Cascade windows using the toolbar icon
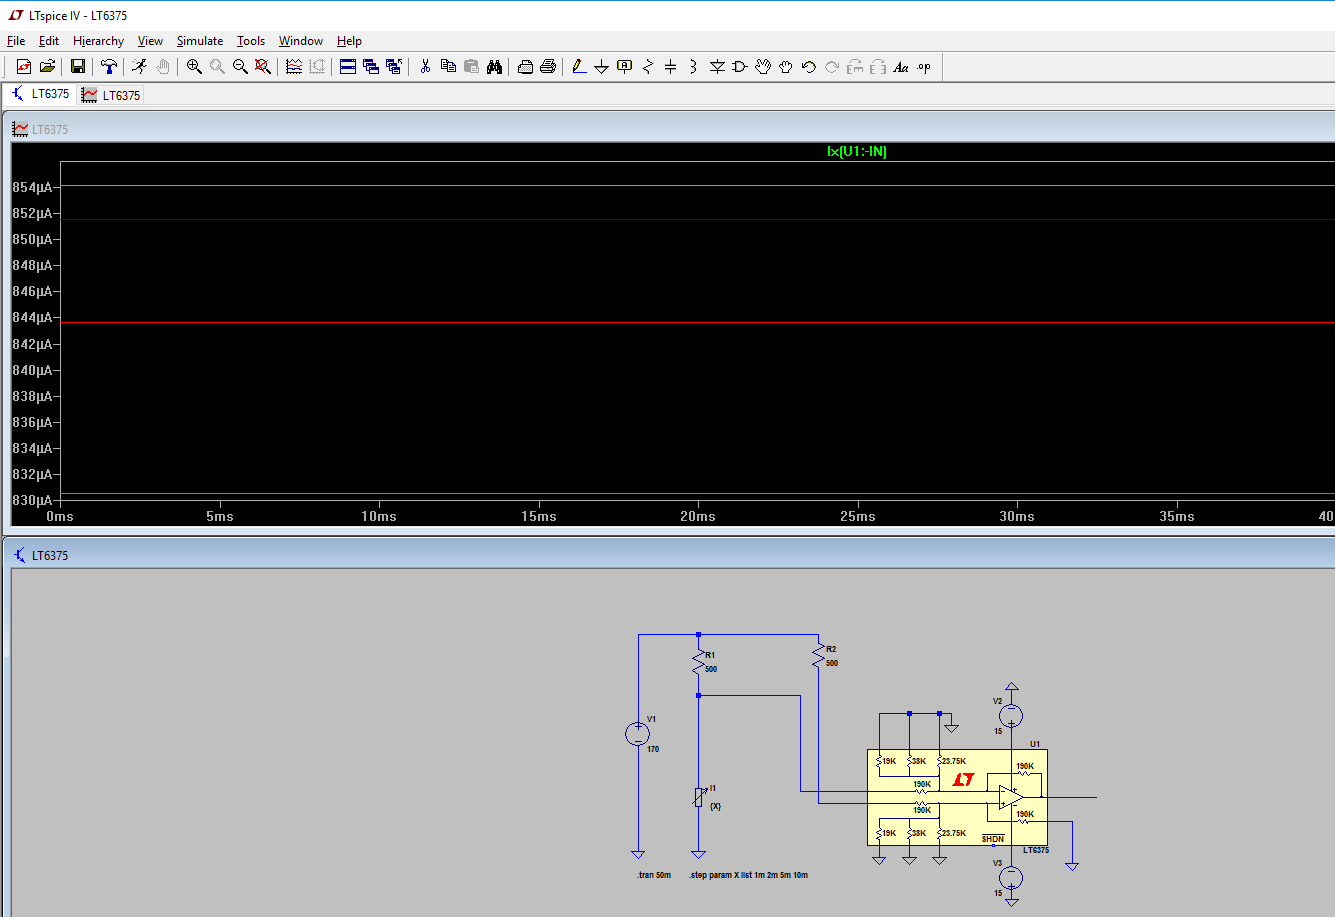 tap(371, 67)
